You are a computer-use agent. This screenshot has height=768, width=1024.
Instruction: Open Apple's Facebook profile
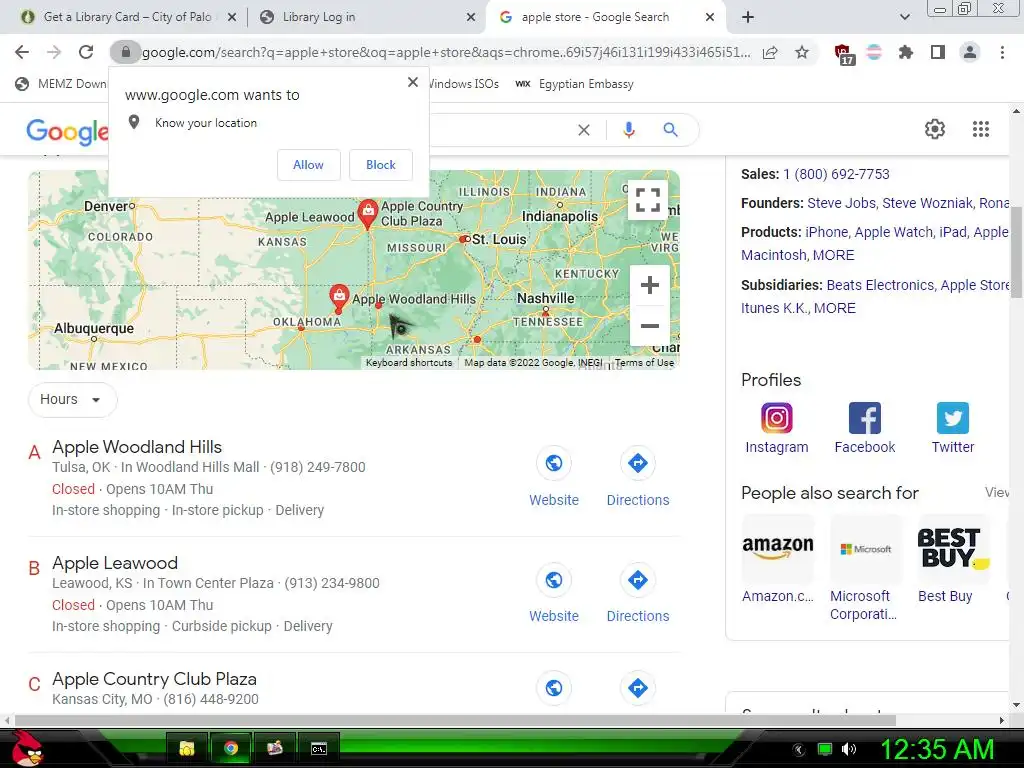[865, 428]
